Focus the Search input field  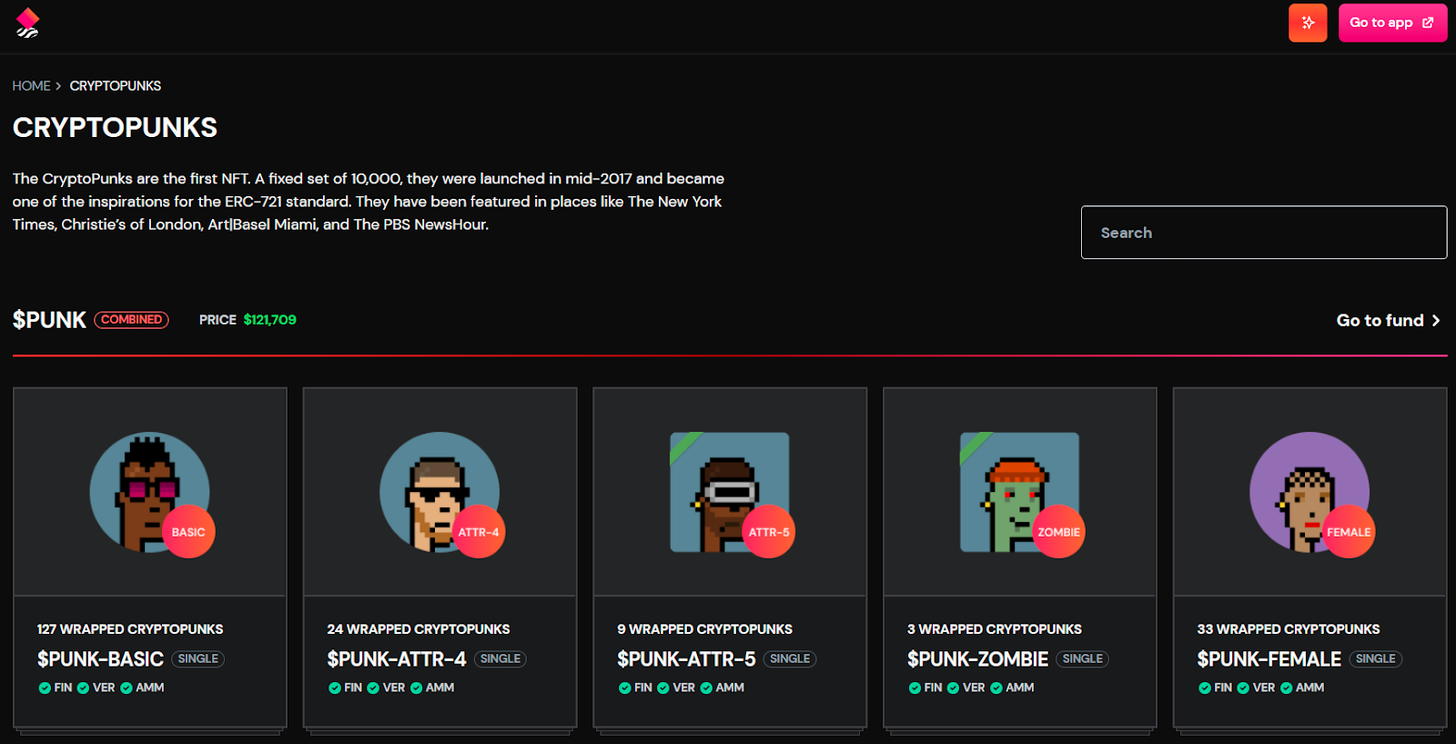pyautogui.click(x=1264, y=232)
